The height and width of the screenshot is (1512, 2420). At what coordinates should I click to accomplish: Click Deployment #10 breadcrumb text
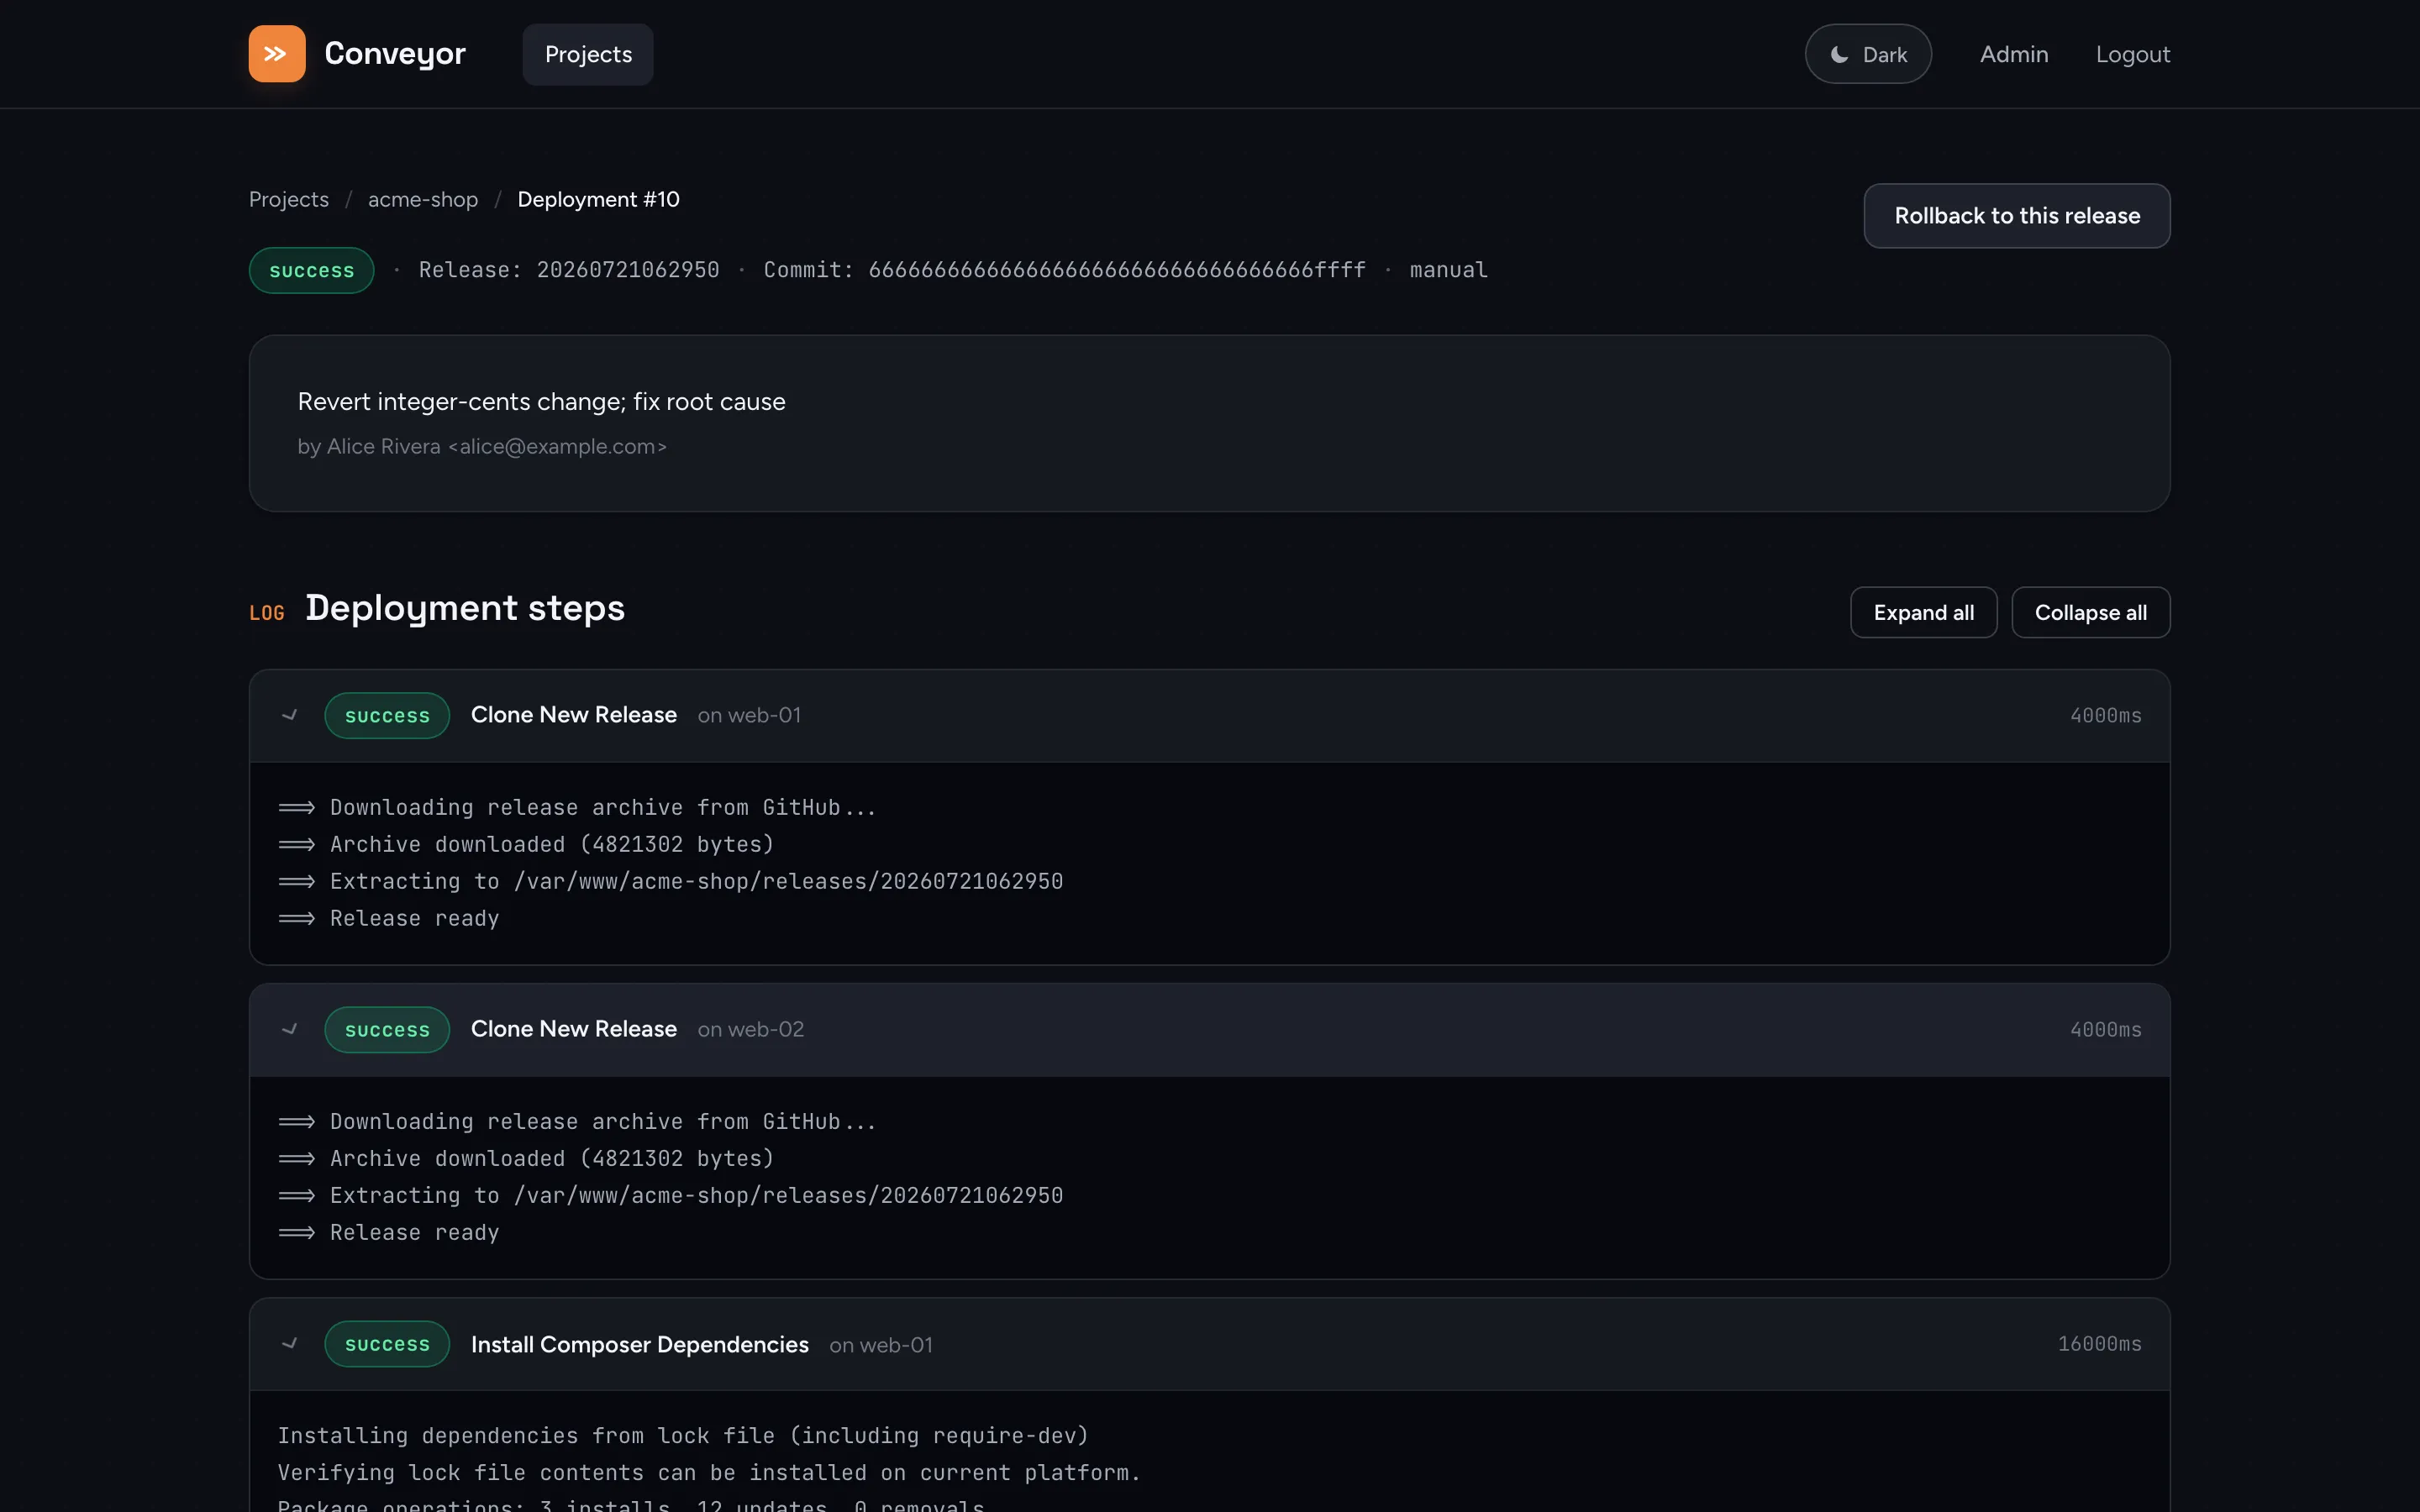598,199
